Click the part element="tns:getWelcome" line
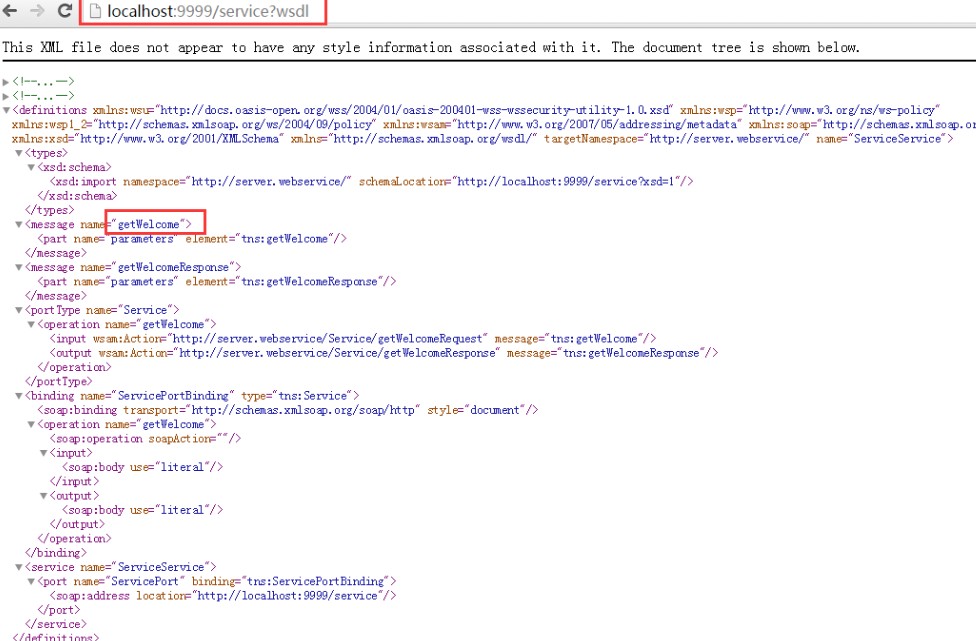Screen dimensions: 976x641 tap(192, 239)
